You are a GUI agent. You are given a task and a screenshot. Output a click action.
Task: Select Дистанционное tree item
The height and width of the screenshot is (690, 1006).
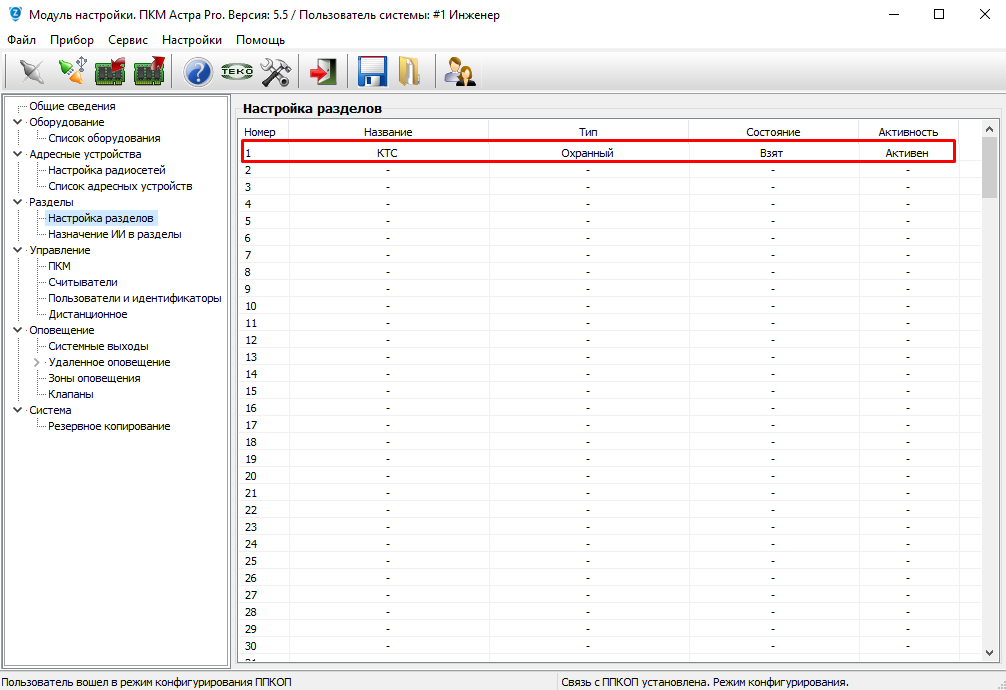tap(88, 314)
